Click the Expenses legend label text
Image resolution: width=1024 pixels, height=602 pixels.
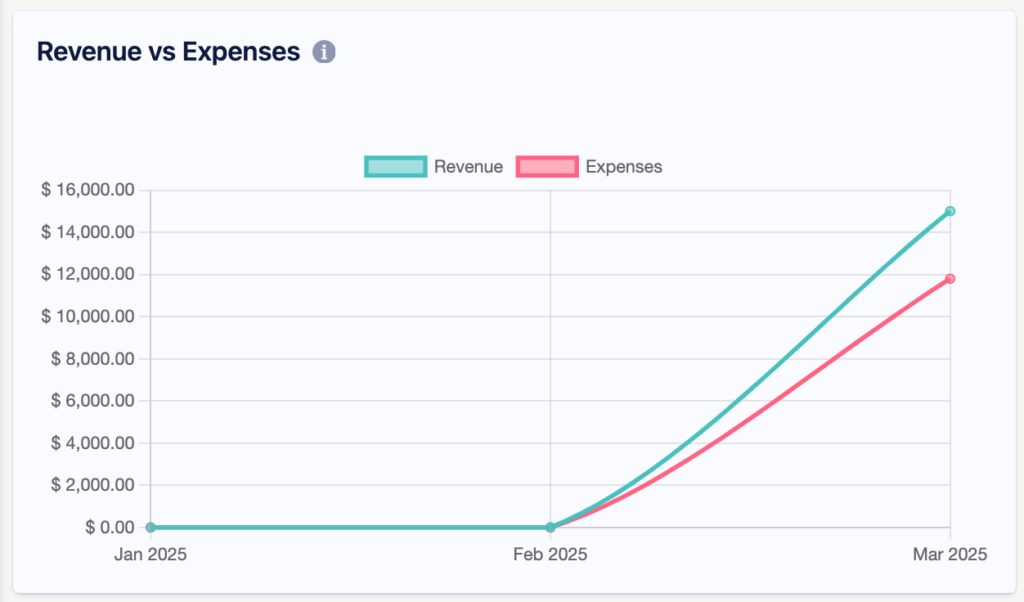tap(623, 167)
